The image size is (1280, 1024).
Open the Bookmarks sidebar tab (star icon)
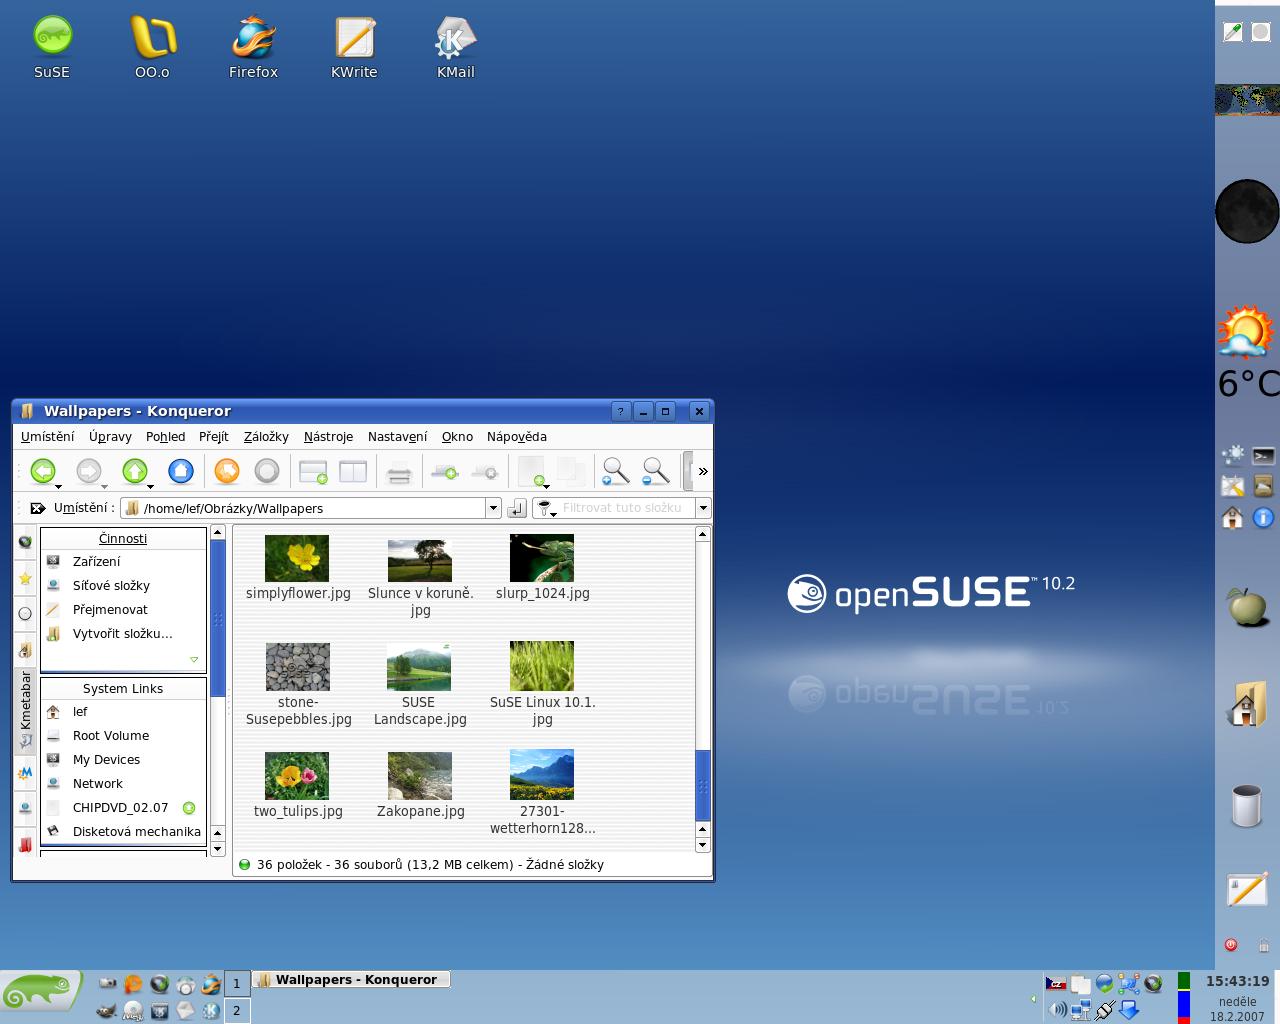click(x=25, y=578)
